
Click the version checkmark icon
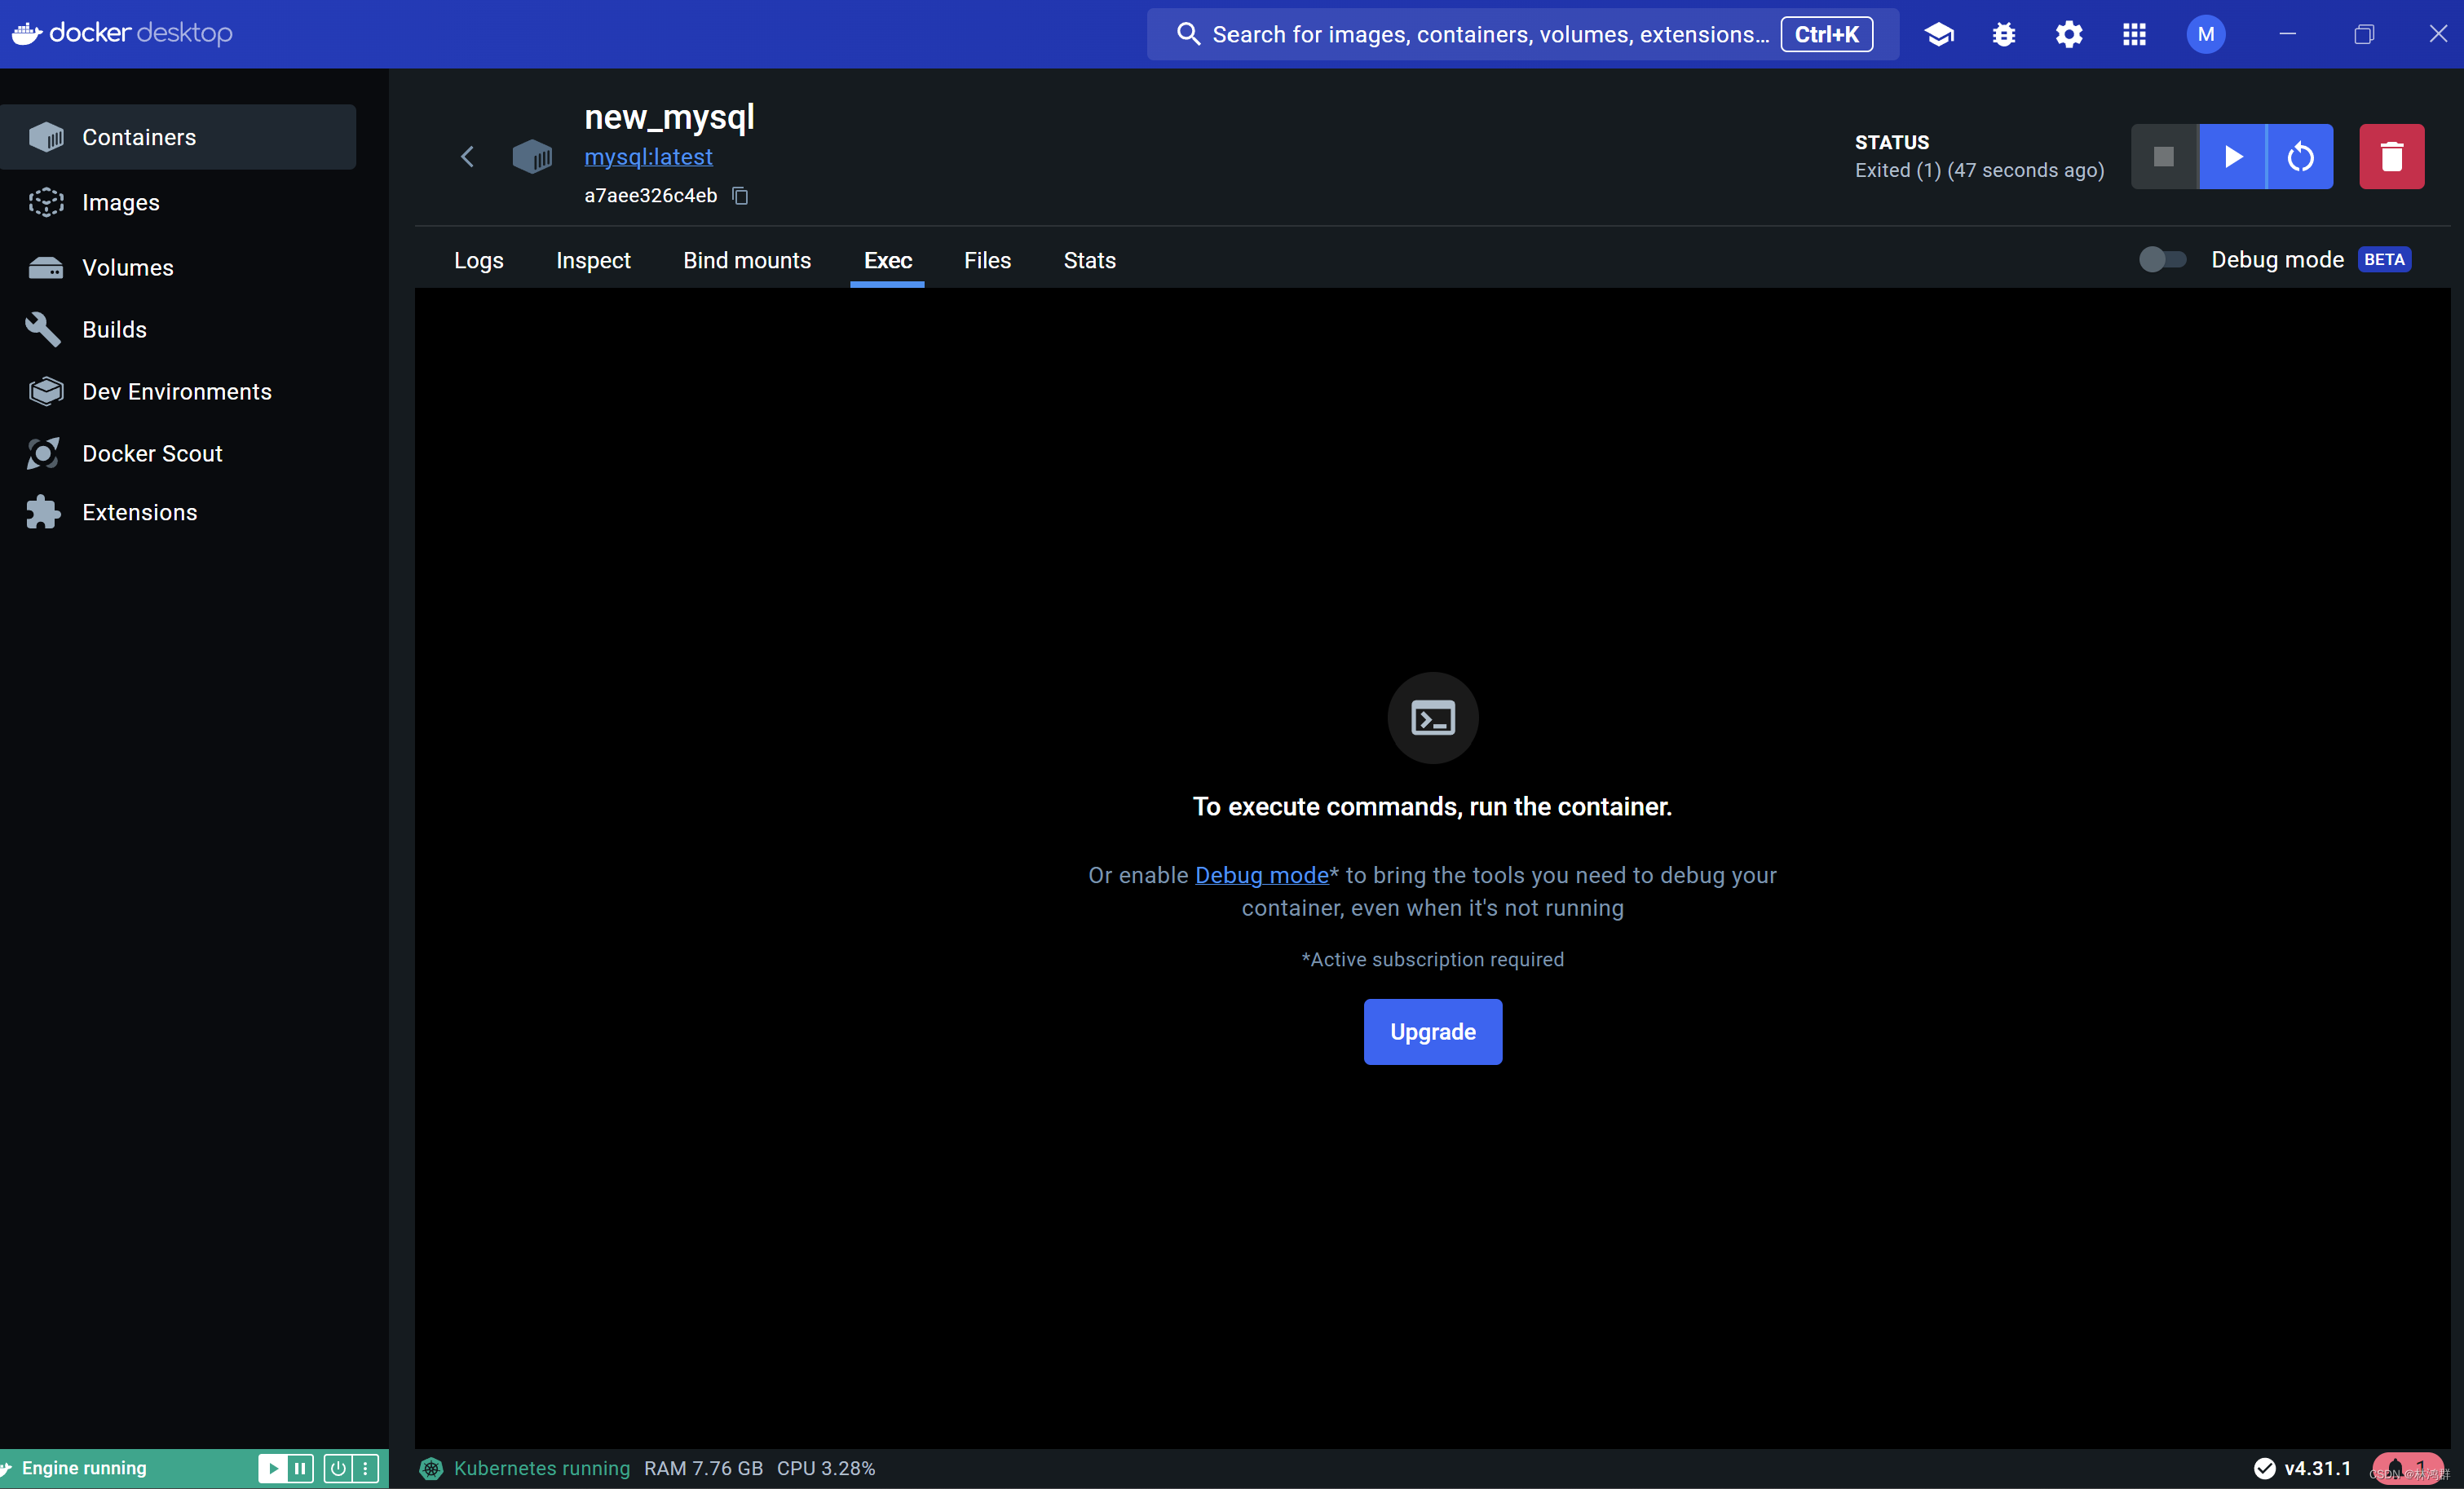(2265, 1468)
